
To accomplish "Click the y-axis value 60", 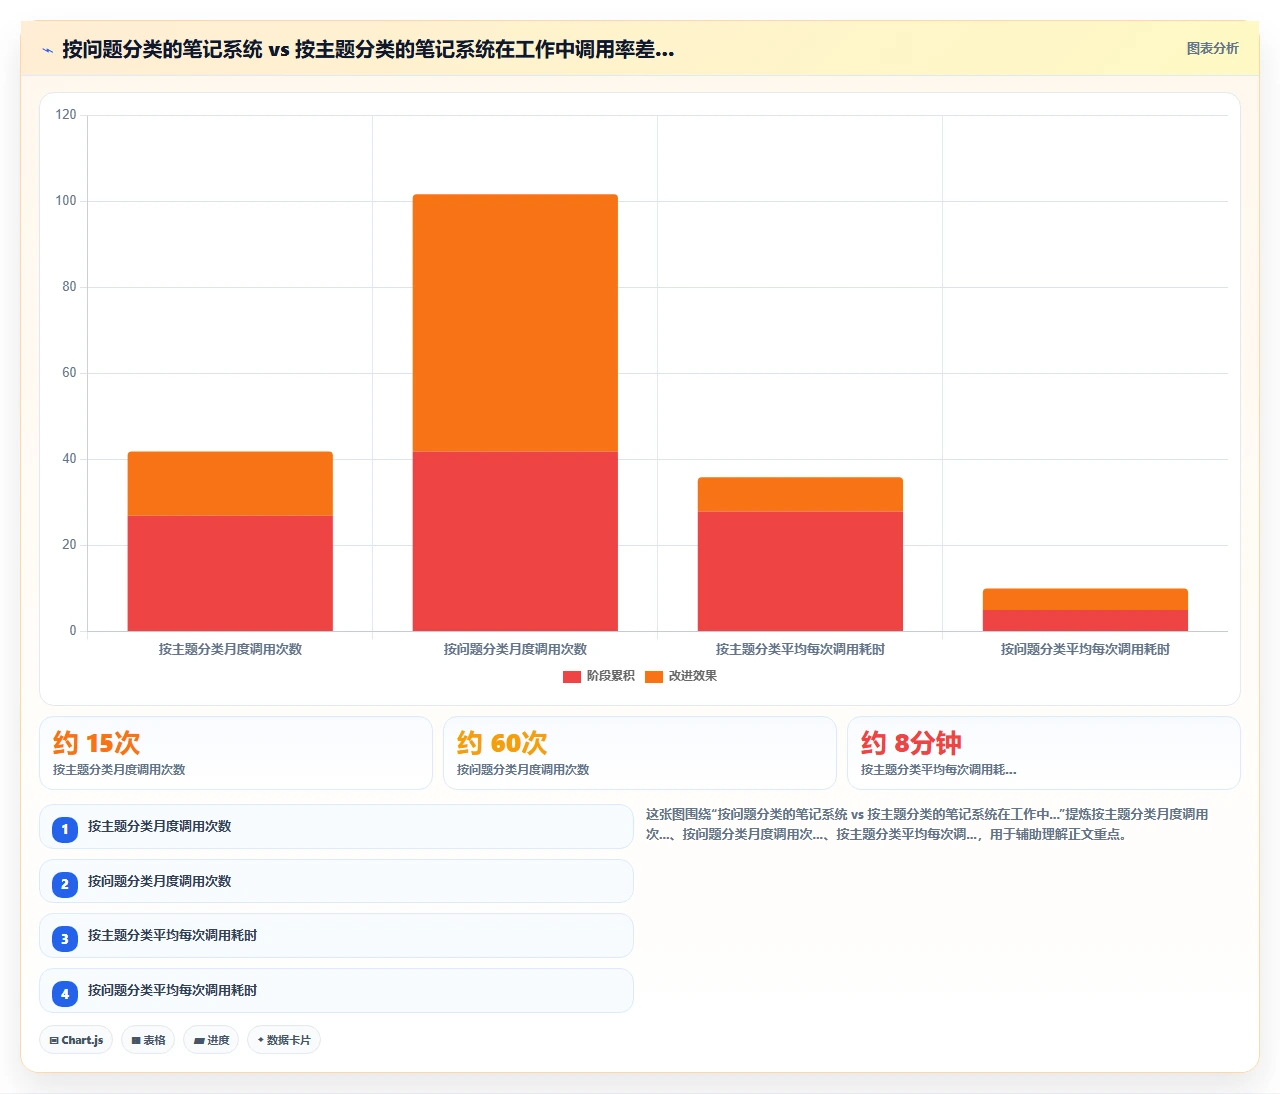I will [69, 373].
